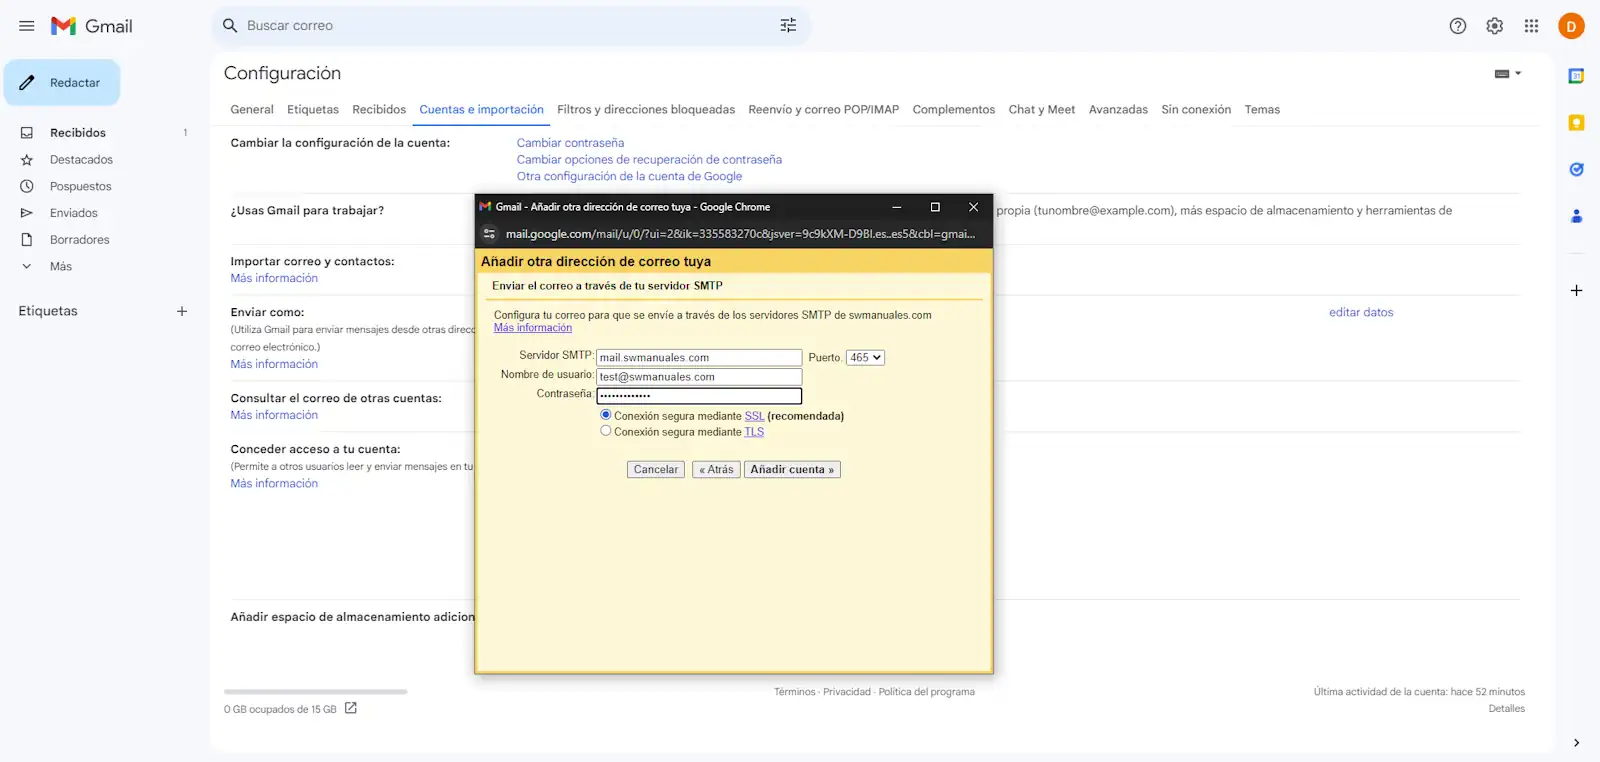
Task: Switch to Sin conexión tab
Action: click(1196, 110)
